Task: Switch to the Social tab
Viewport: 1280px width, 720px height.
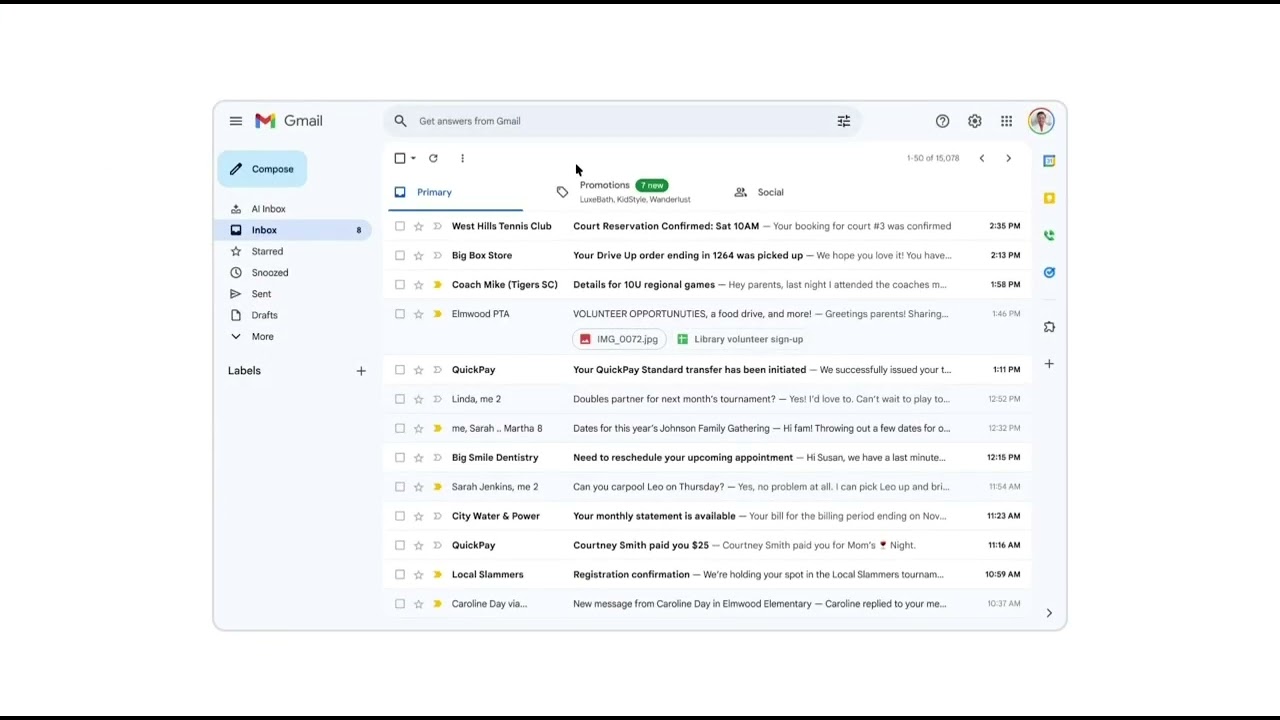Action: (760, 192)
